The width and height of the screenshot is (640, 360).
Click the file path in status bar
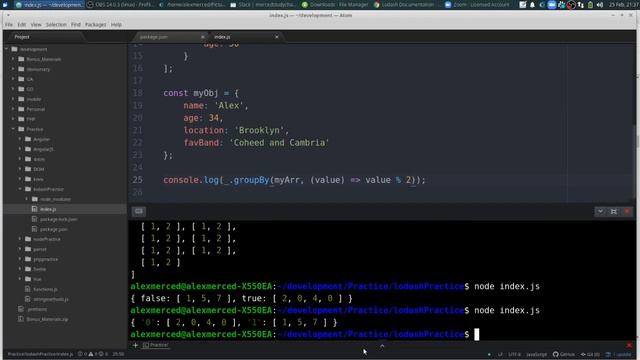point(40,354)
